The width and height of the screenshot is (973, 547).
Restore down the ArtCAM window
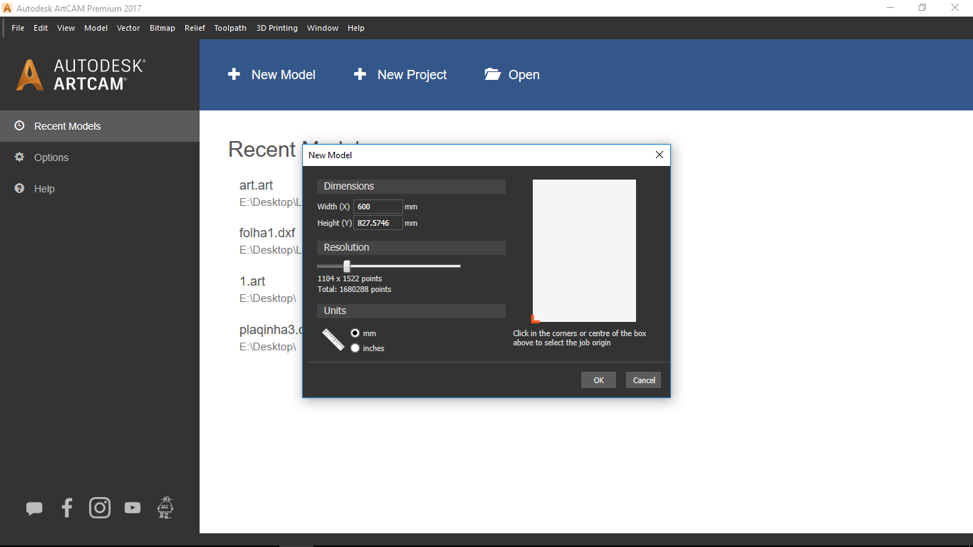[922, 8]
